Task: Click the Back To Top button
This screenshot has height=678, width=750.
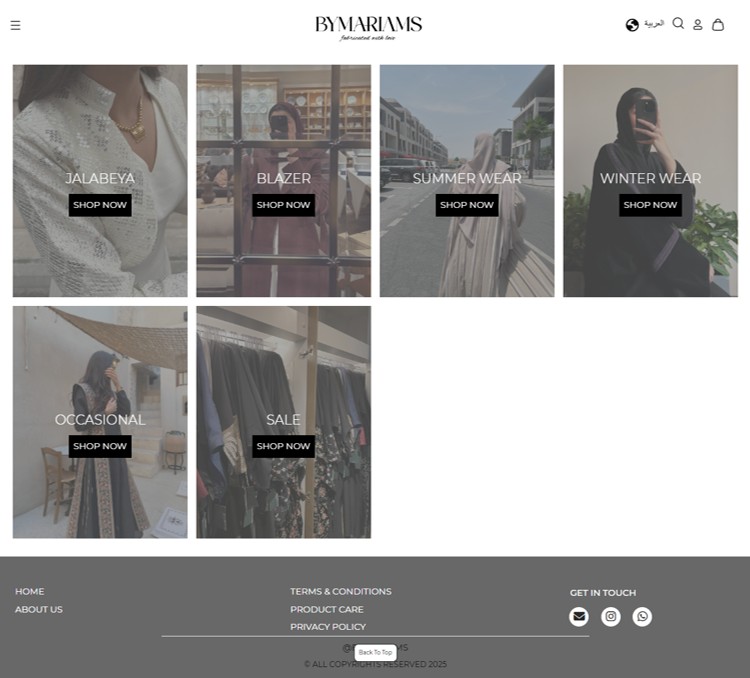Action: (375, 652)
